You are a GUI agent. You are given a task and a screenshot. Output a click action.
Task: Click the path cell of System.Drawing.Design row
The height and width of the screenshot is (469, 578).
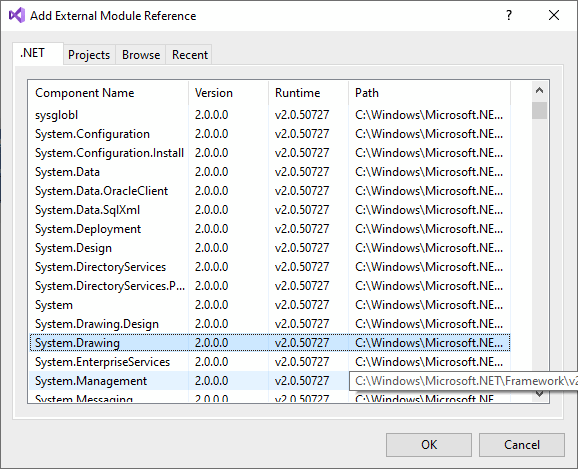(x=429, y=324)
